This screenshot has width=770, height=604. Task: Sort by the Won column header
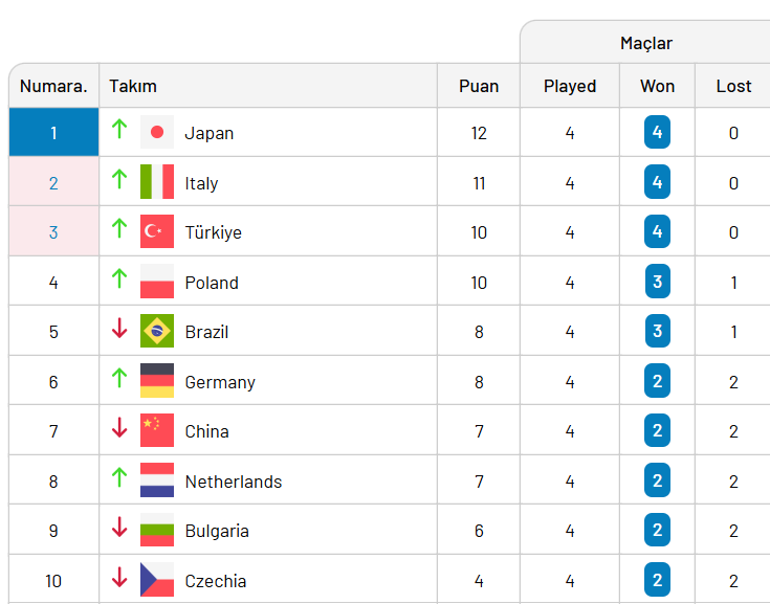point(657,86)
